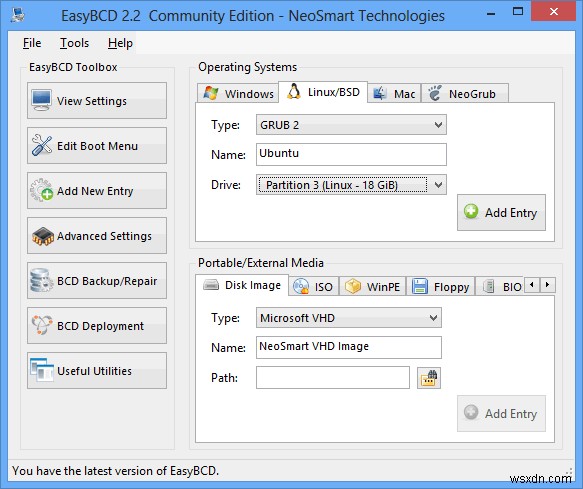The image size is (583, 489).
Task: Open Useful Utilities text label
Action: [94, 371]
